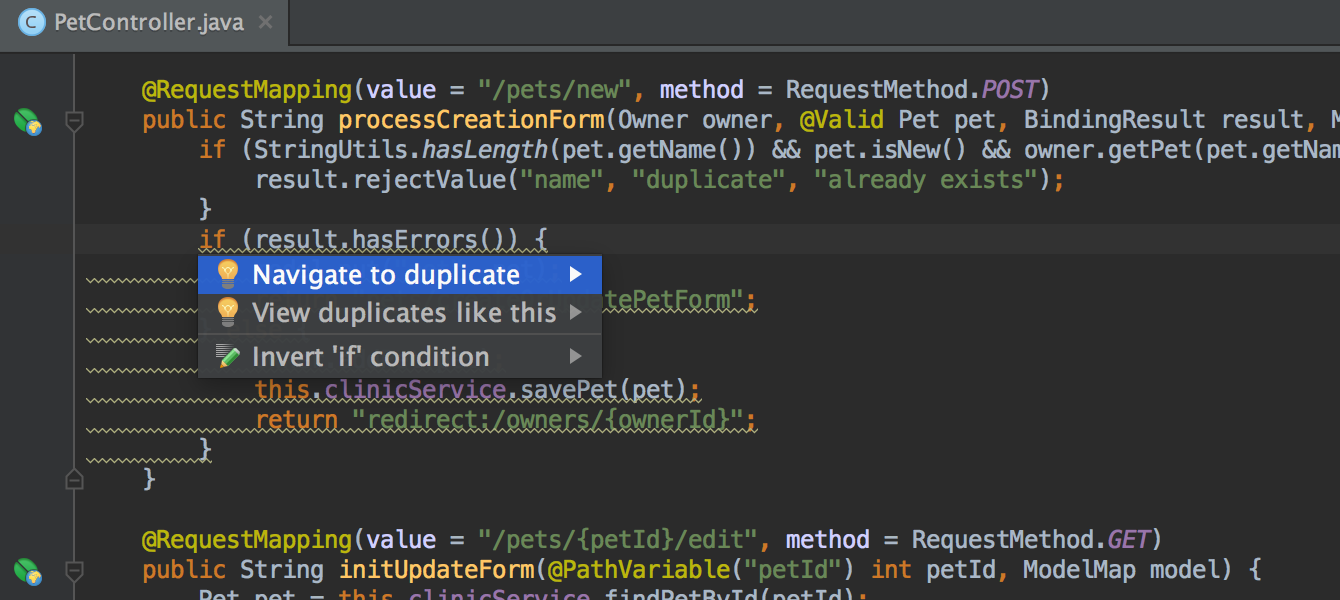Close the PetController.java tab

[x=265, y=20]
